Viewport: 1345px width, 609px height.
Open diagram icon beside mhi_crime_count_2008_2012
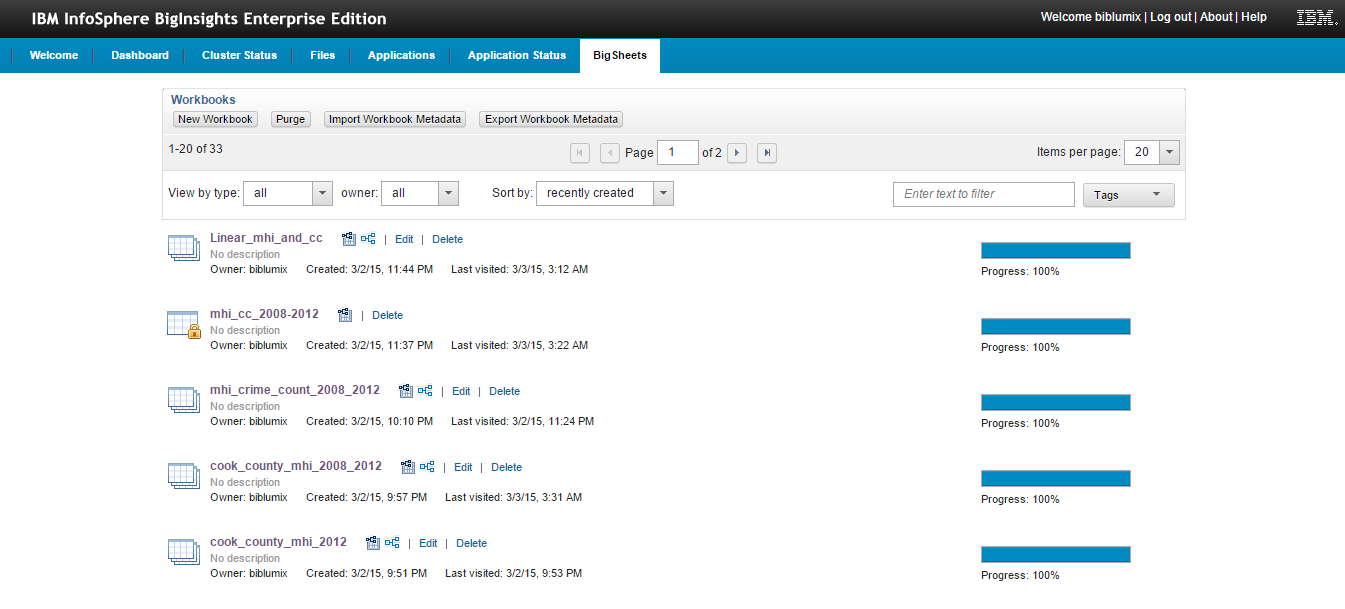[x=425, y=391]
